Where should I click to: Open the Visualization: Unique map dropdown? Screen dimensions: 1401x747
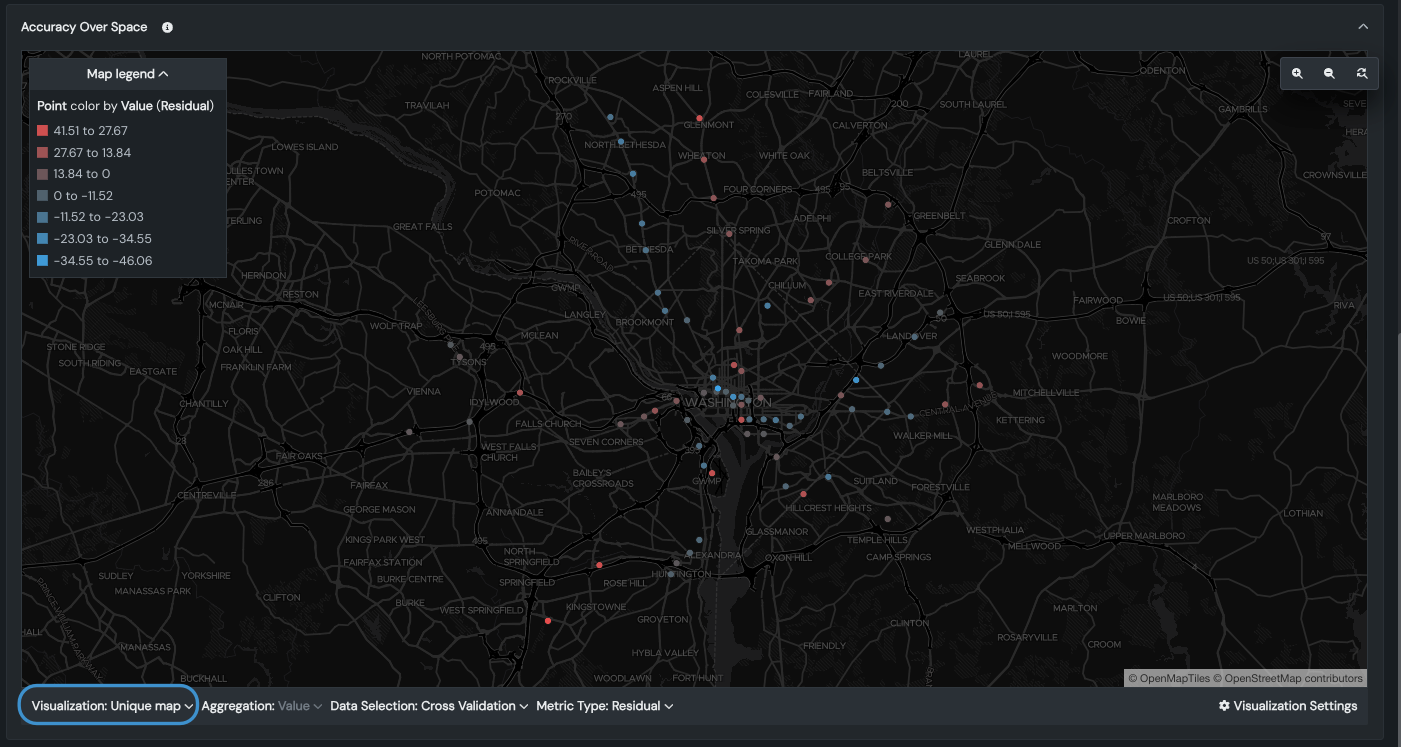pos(108,706)
